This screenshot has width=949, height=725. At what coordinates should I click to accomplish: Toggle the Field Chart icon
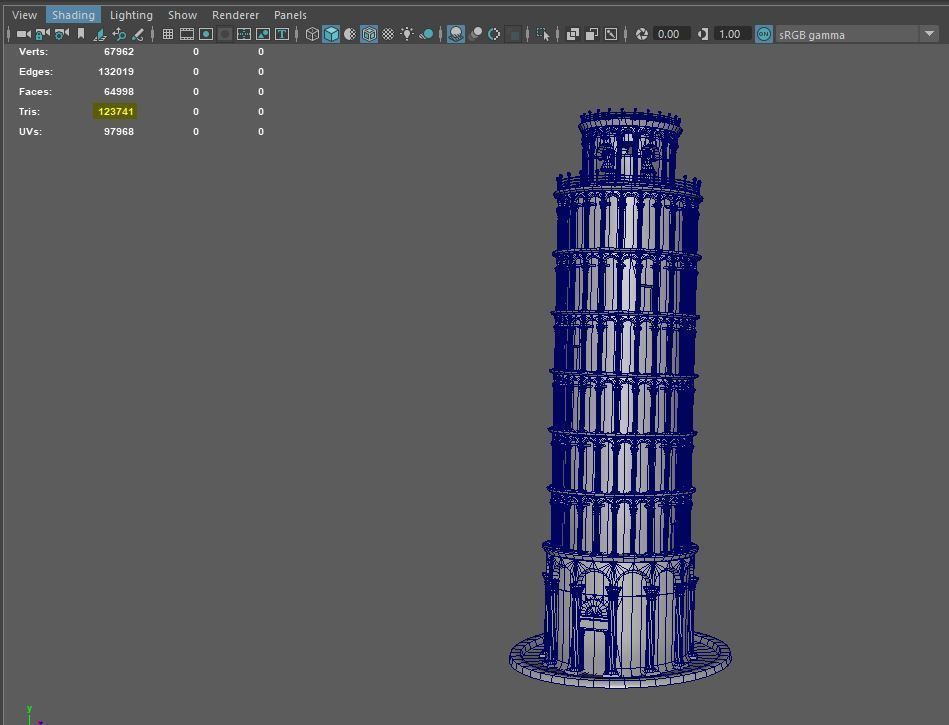coord(244,34)
